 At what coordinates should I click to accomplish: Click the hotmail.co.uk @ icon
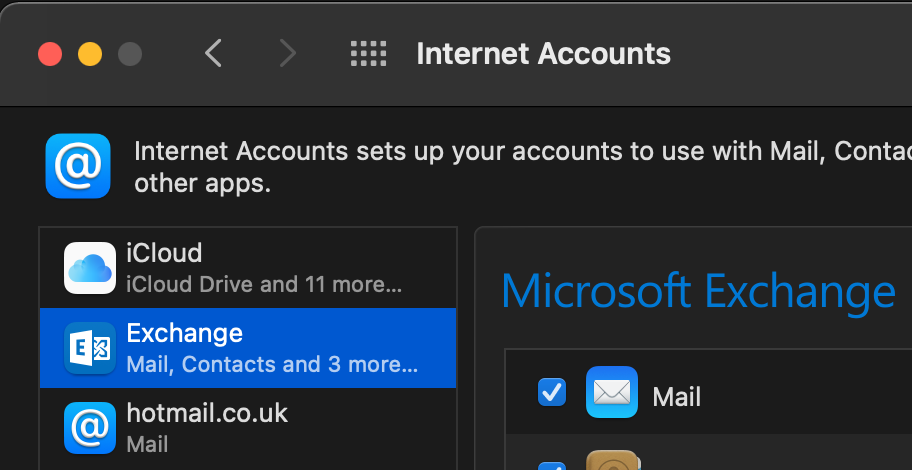[90, 428]
